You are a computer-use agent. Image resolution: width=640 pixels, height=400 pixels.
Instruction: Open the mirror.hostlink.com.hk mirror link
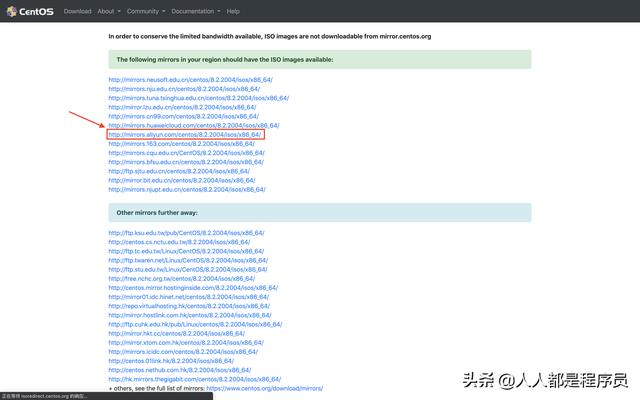coord(190,315)
